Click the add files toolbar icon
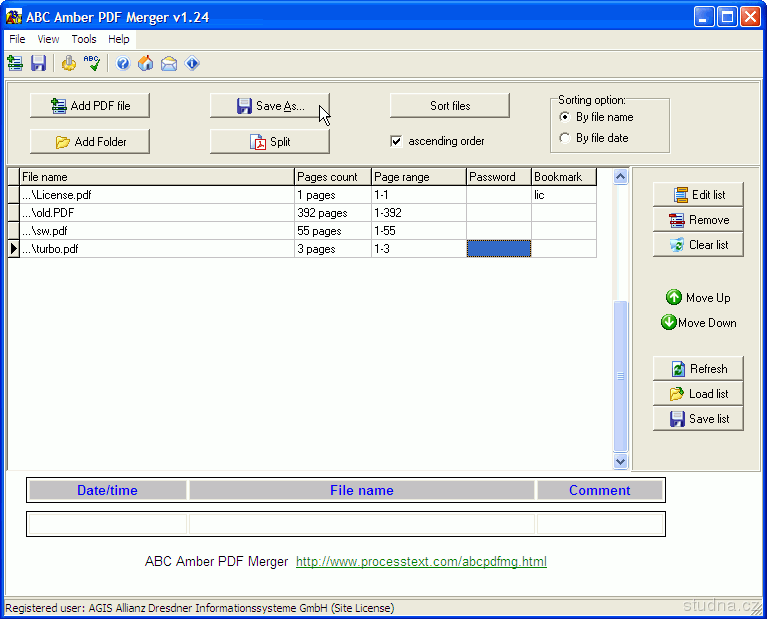The height and width of the screenshot is (619, 767). (x=15, y=64)
